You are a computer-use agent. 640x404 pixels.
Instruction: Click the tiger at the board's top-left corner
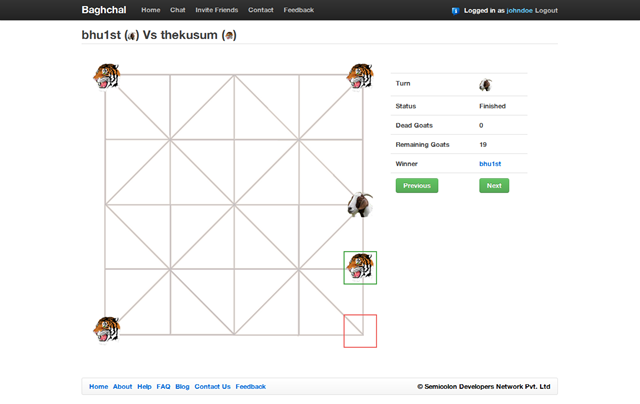[107, 76]
